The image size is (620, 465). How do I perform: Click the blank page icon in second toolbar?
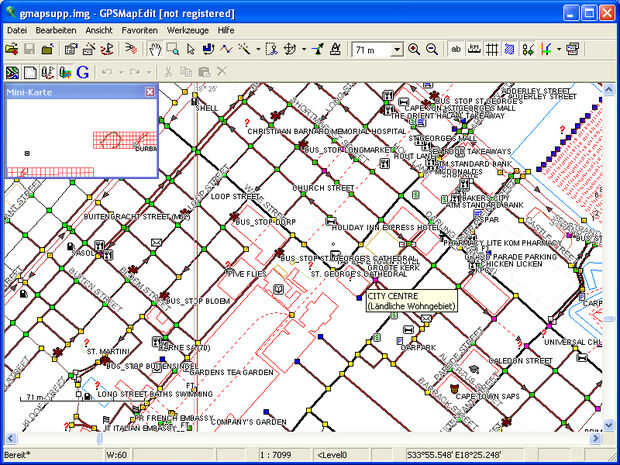point(30,72)
